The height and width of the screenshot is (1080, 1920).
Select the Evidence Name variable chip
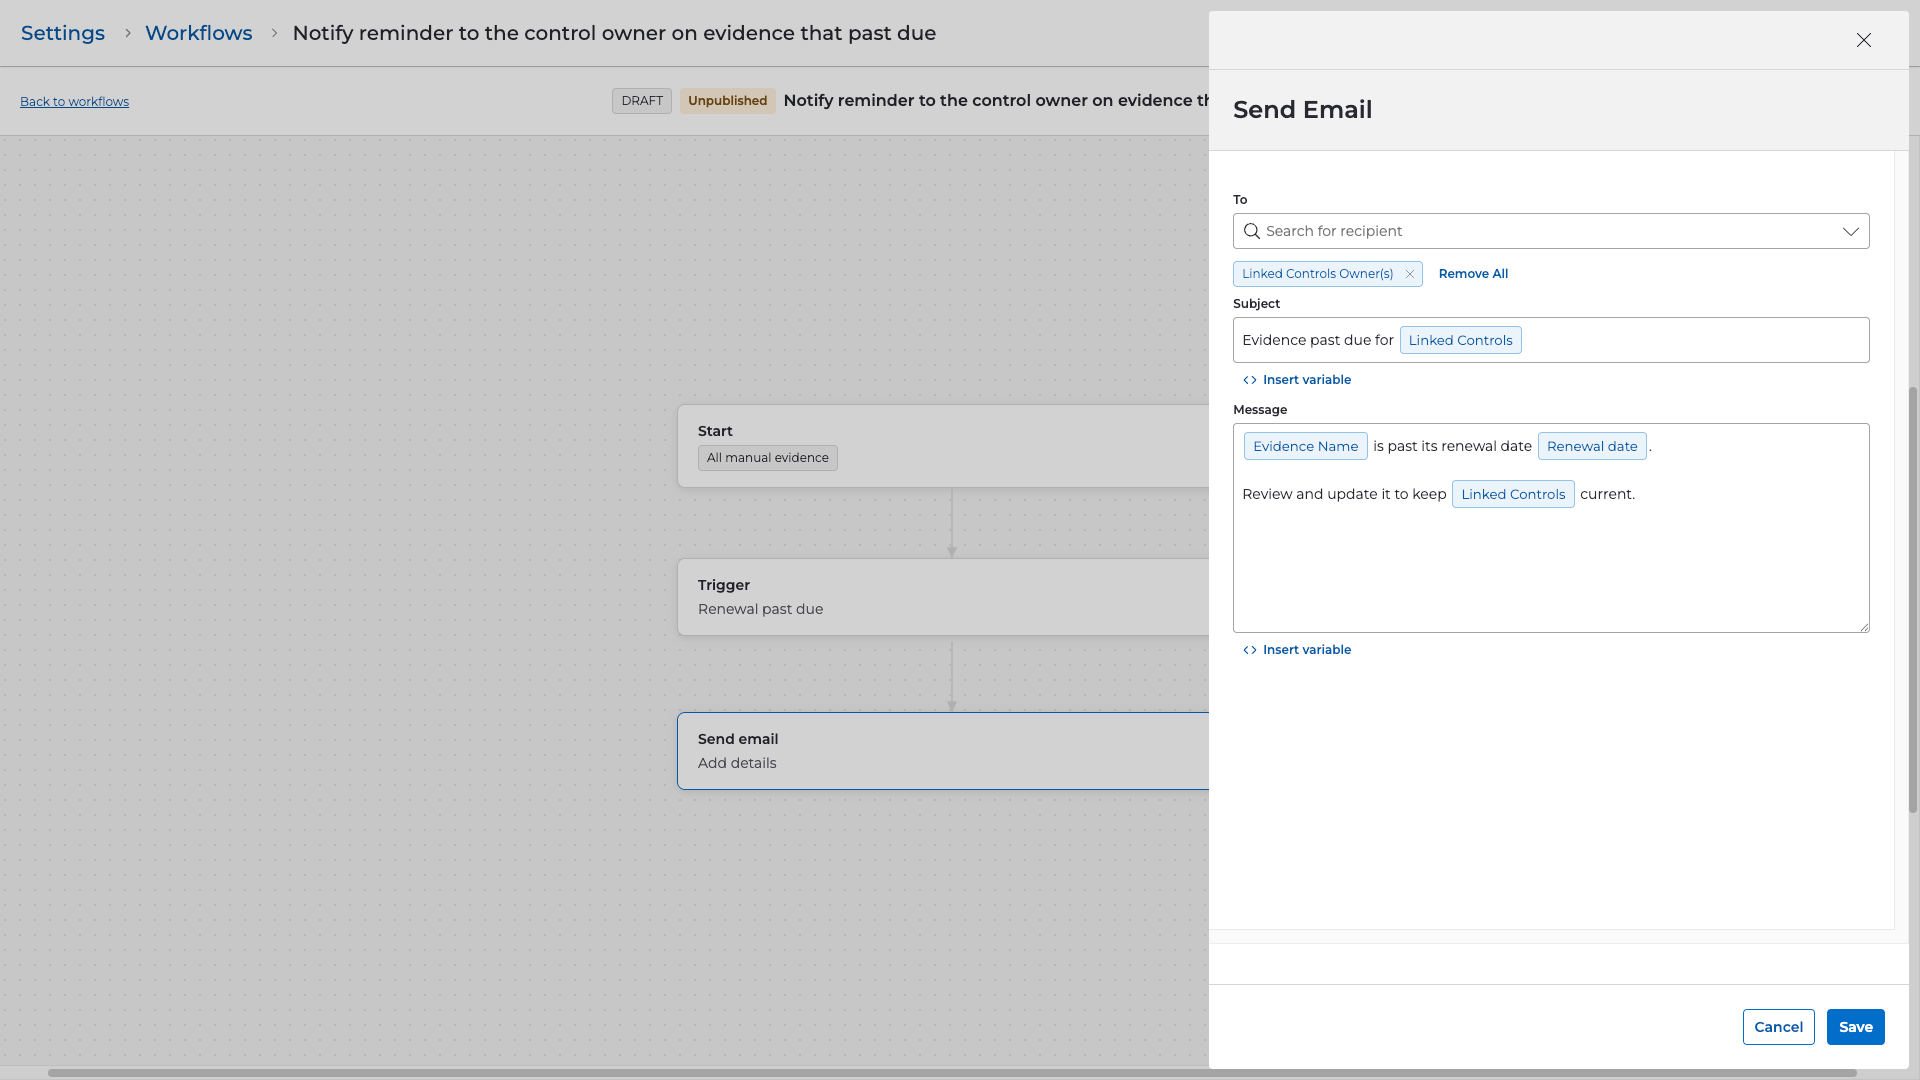point(1305,446)
